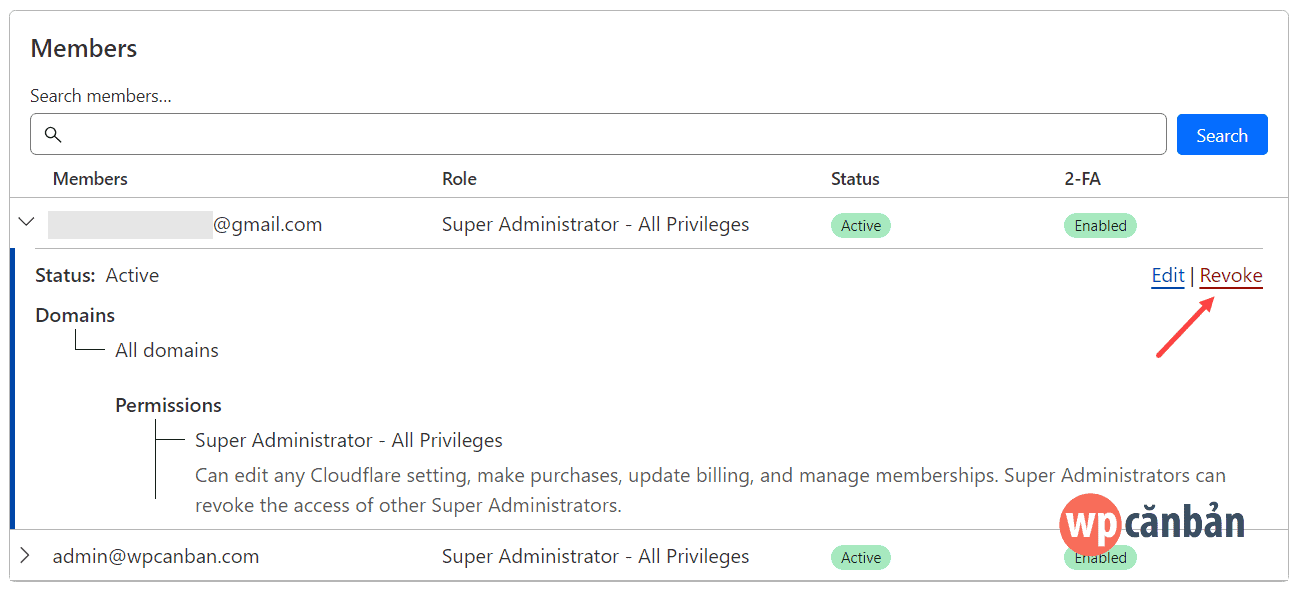Click the magnifier icon in search box

click(x=54, y=135)
